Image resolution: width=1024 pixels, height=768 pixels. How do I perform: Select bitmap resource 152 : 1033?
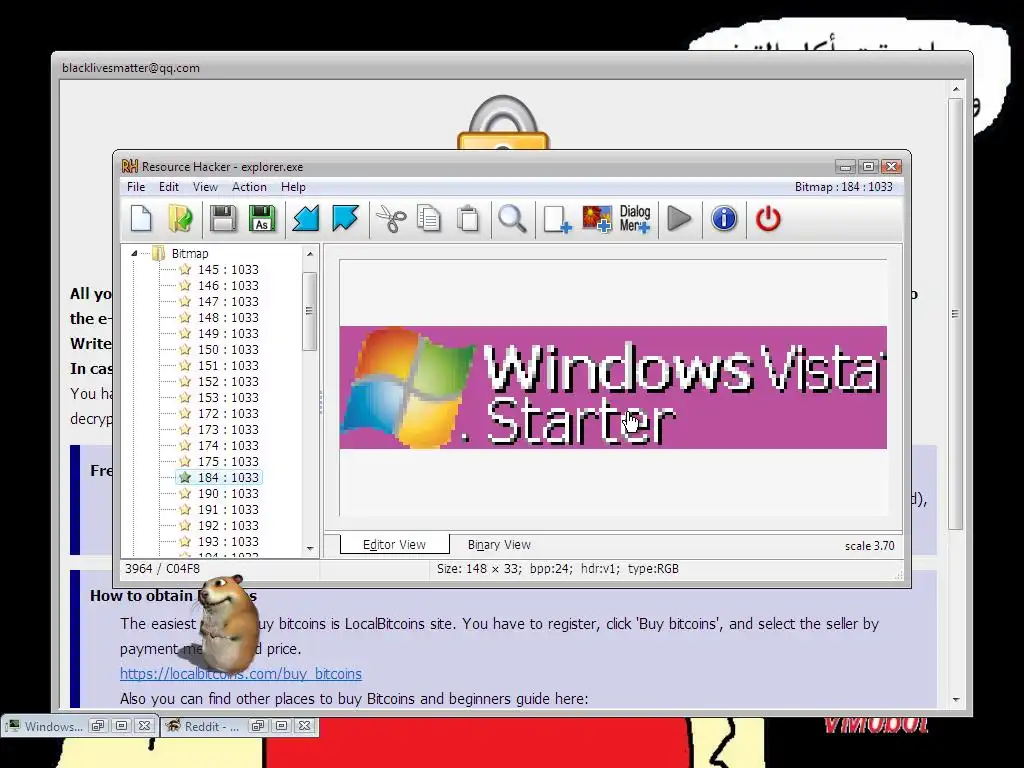pyautogui.click(x=228, y=381)
